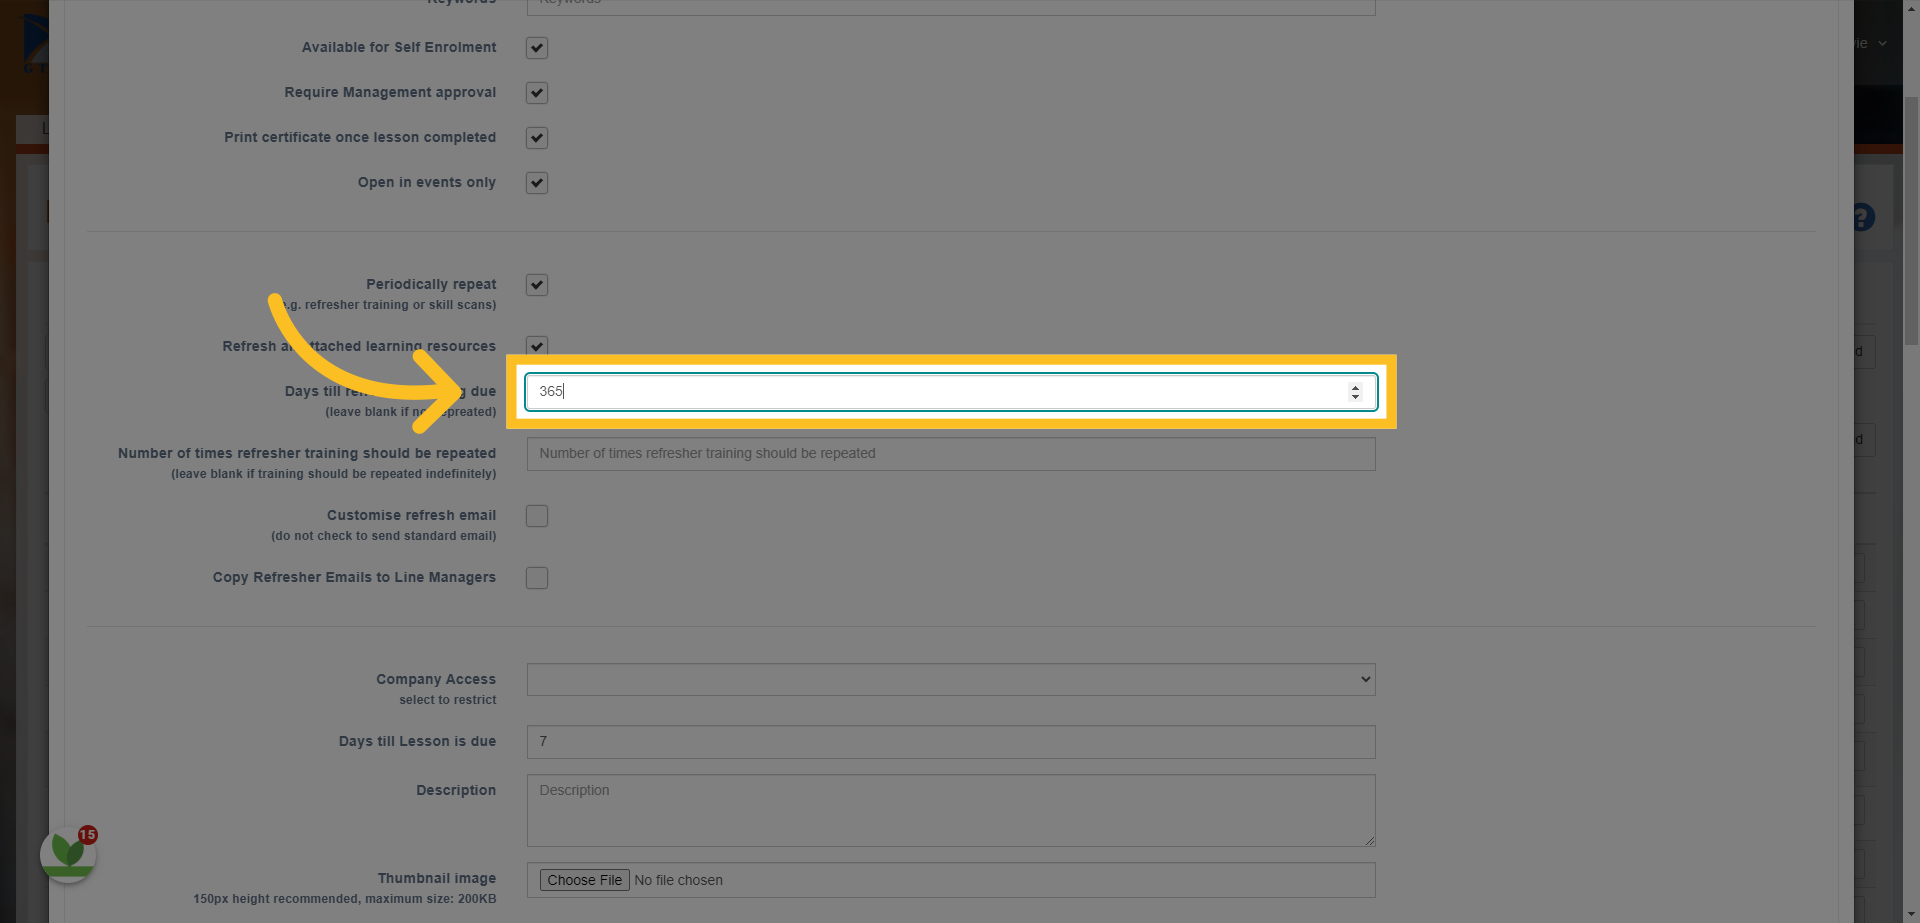Uncheck Available for Self Enrolment
This screenshot has width=1920, height=923.
(537, 48)
